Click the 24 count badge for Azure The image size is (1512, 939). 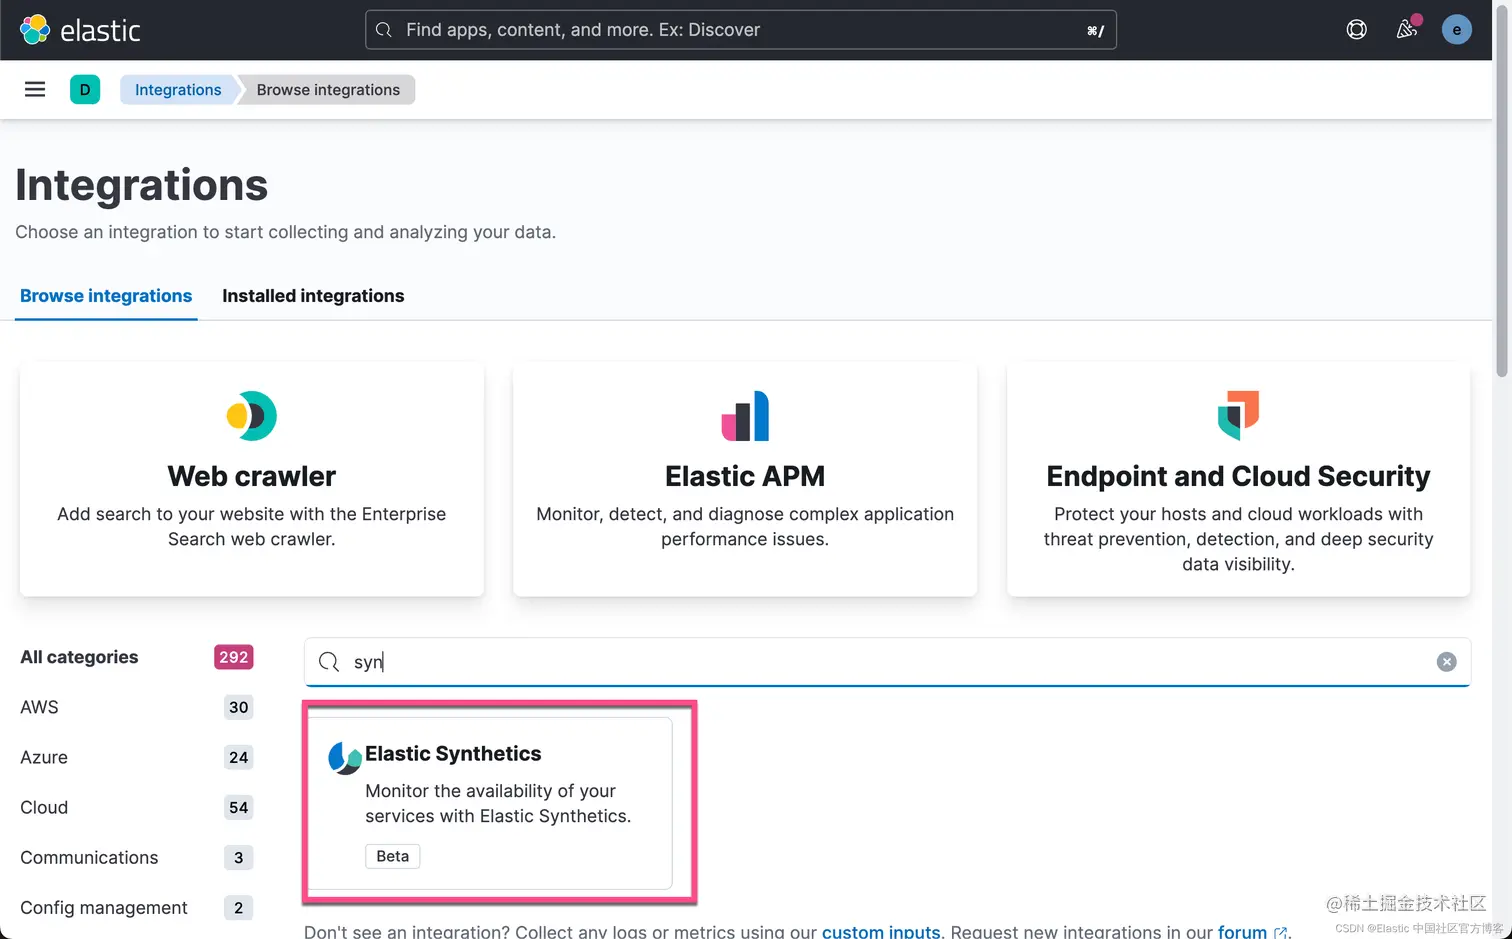238,757
